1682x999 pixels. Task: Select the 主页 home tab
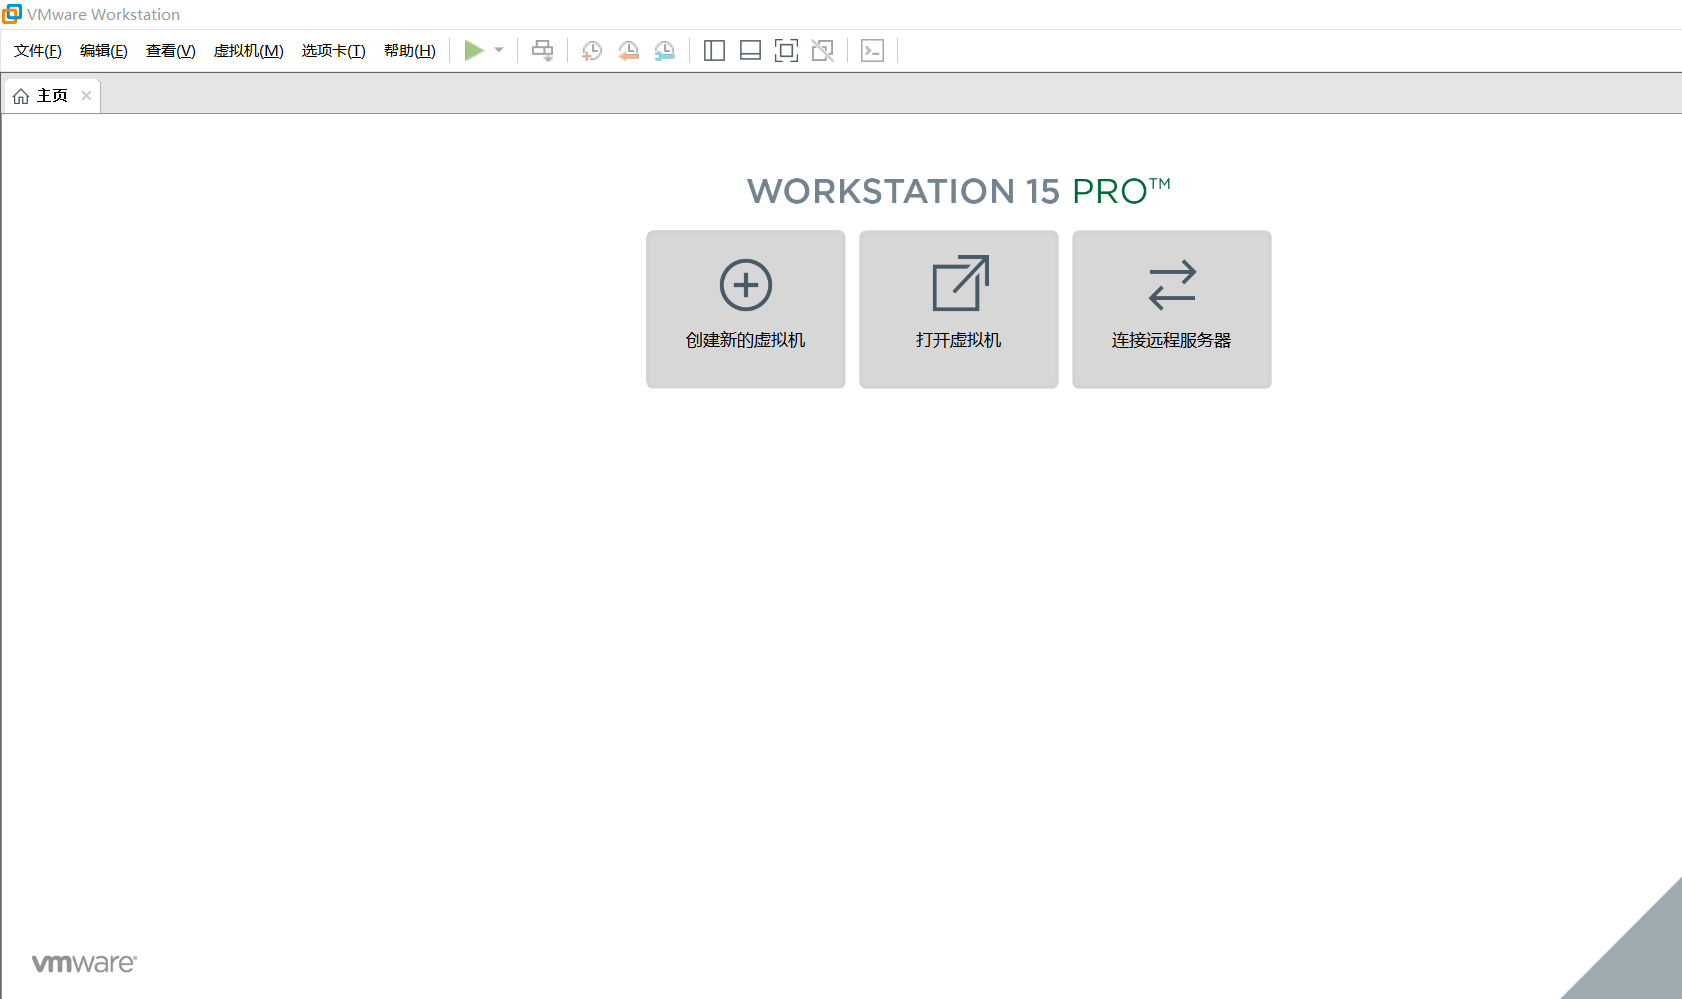coord(51,96)
